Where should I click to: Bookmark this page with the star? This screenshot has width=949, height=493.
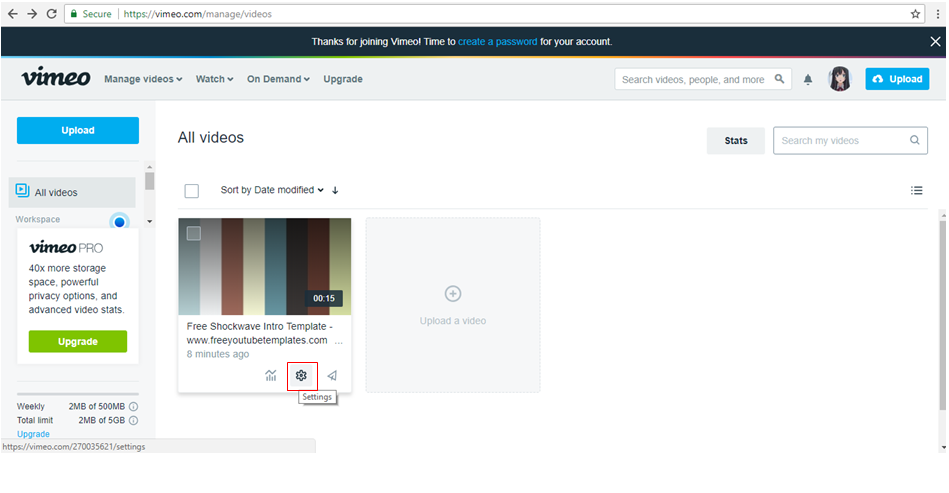[915, 14]
